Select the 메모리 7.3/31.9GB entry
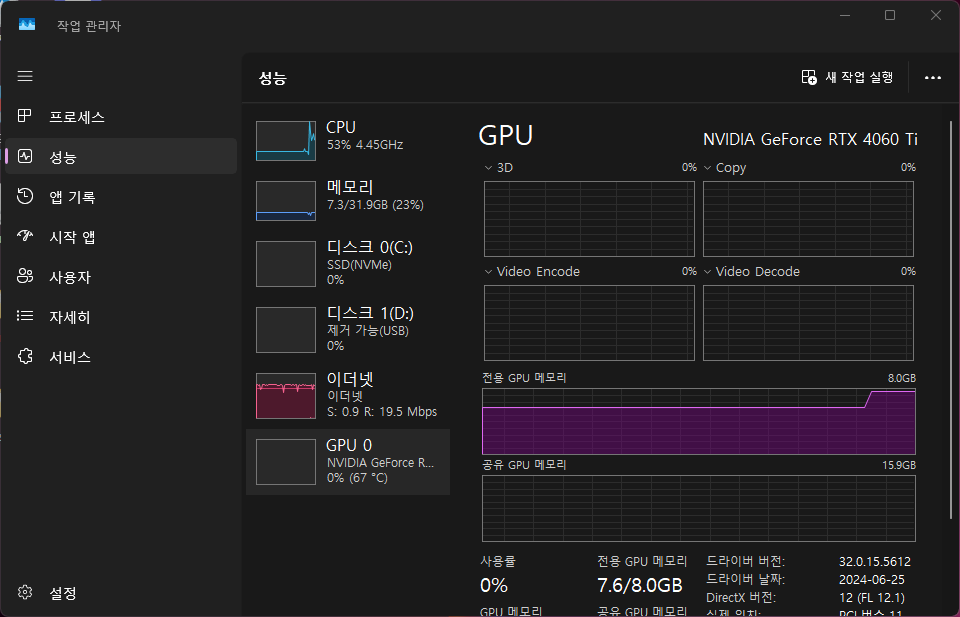The width and height of the screenshot is (960, 617). [x=348, y=201]
